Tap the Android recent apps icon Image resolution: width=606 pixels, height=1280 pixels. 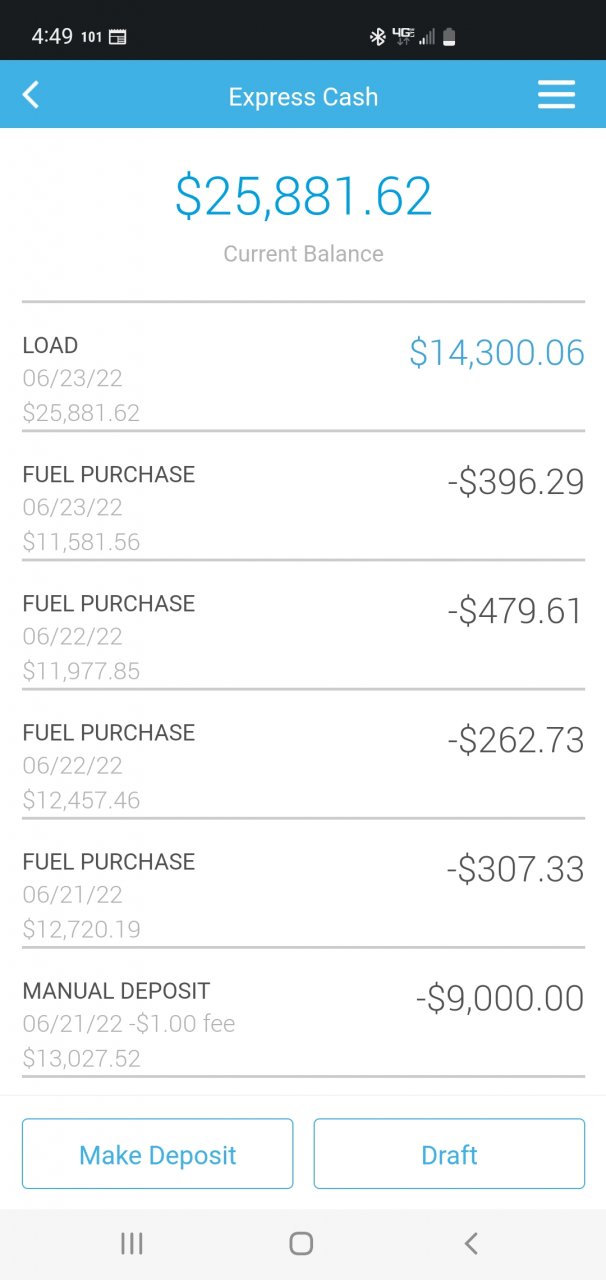[131, 1243]
